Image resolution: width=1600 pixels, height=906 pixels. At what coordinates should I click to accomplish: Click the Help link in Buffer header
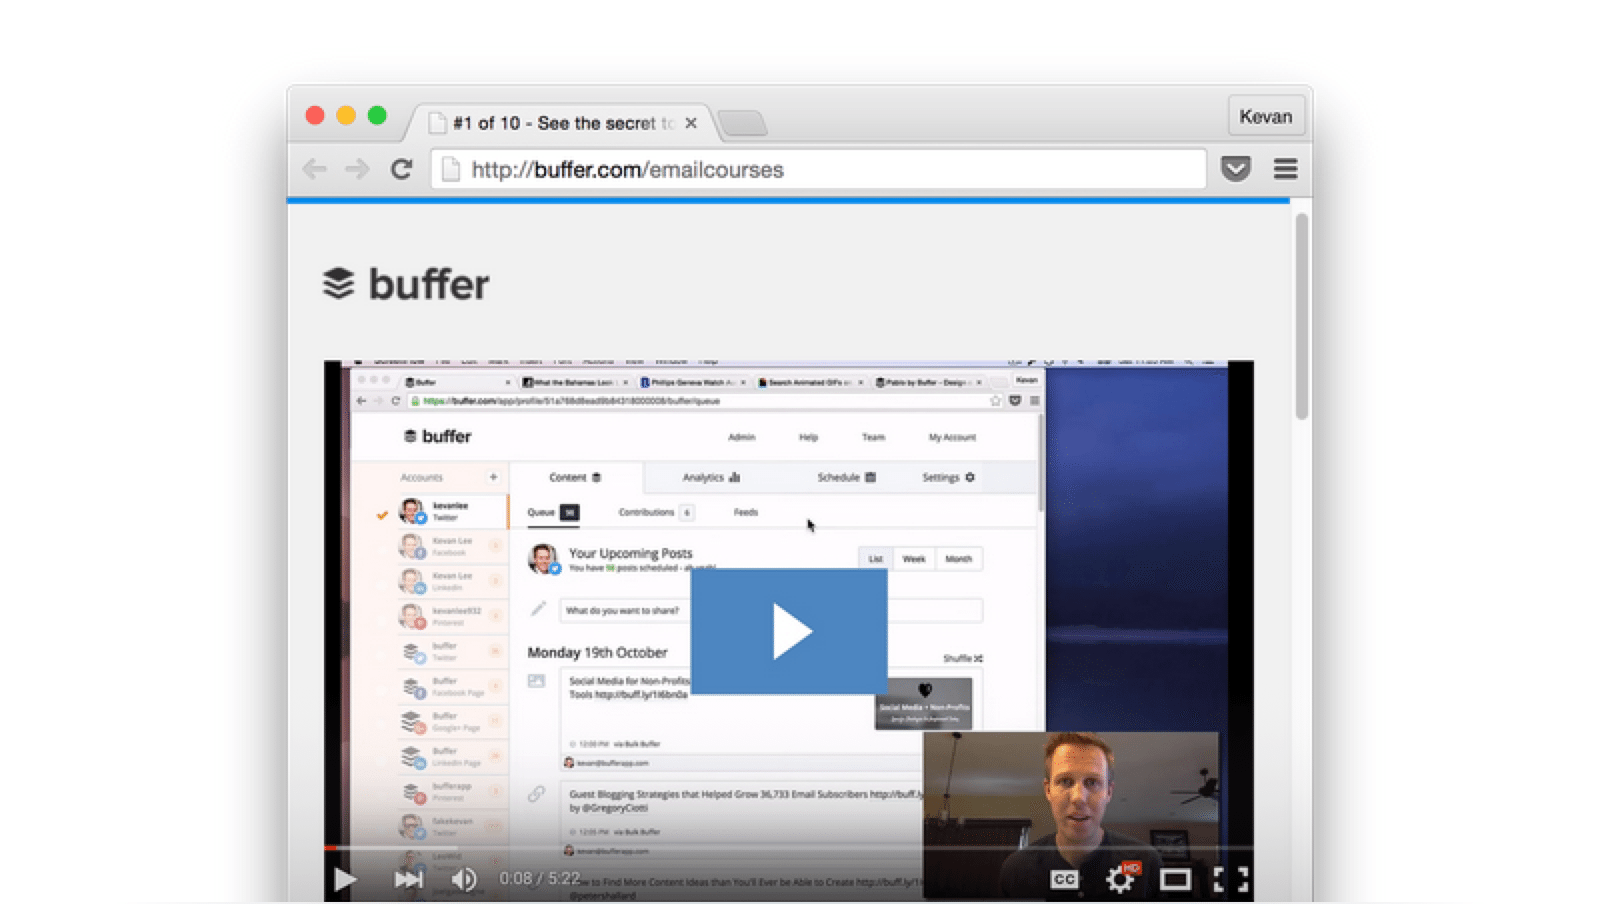point(808,437)
